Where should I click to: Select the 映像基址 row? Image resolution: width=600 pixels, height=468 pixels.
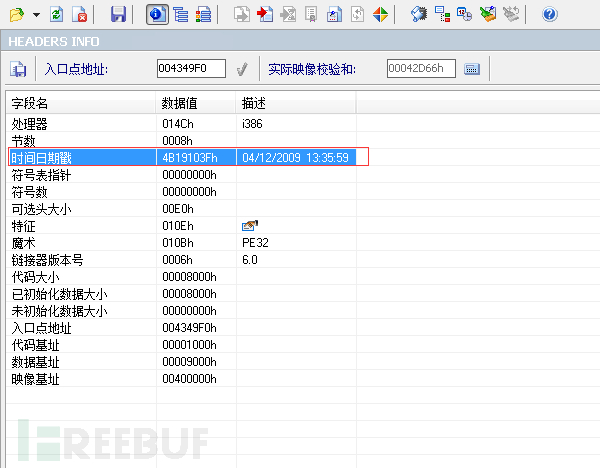(x=181, y=379)
